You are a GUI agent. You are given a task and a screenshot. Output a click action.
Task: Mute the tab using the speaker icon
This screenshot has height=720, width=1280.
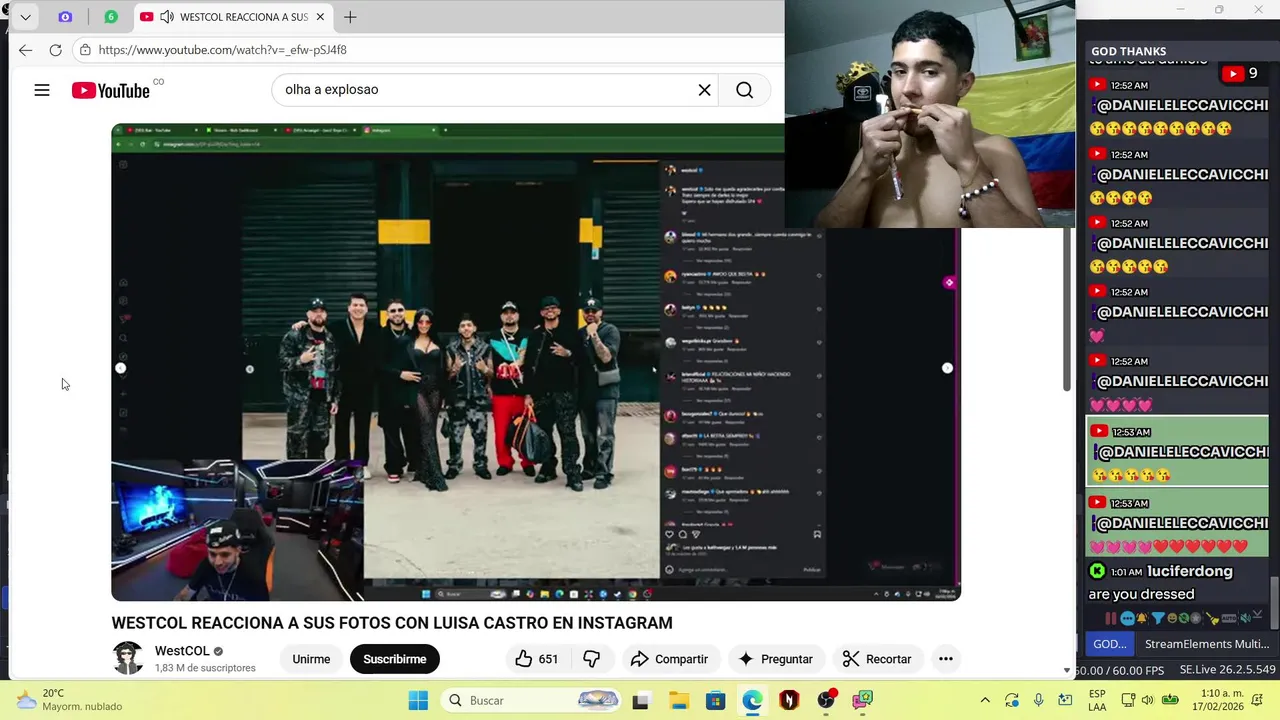click(x=166, y=17)
